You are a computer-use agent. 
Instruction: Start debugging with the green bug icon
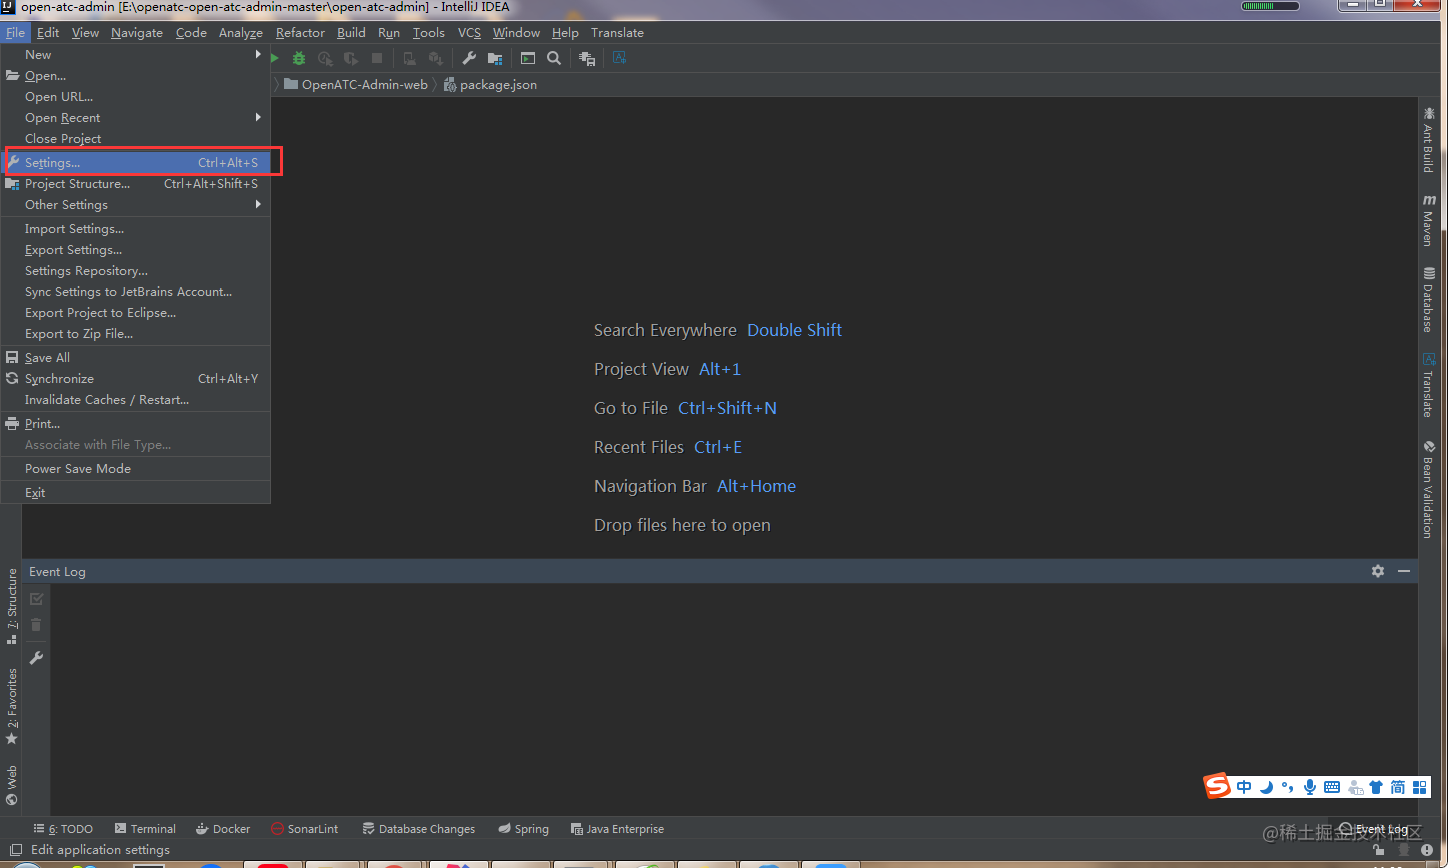(x=298, y=58)
